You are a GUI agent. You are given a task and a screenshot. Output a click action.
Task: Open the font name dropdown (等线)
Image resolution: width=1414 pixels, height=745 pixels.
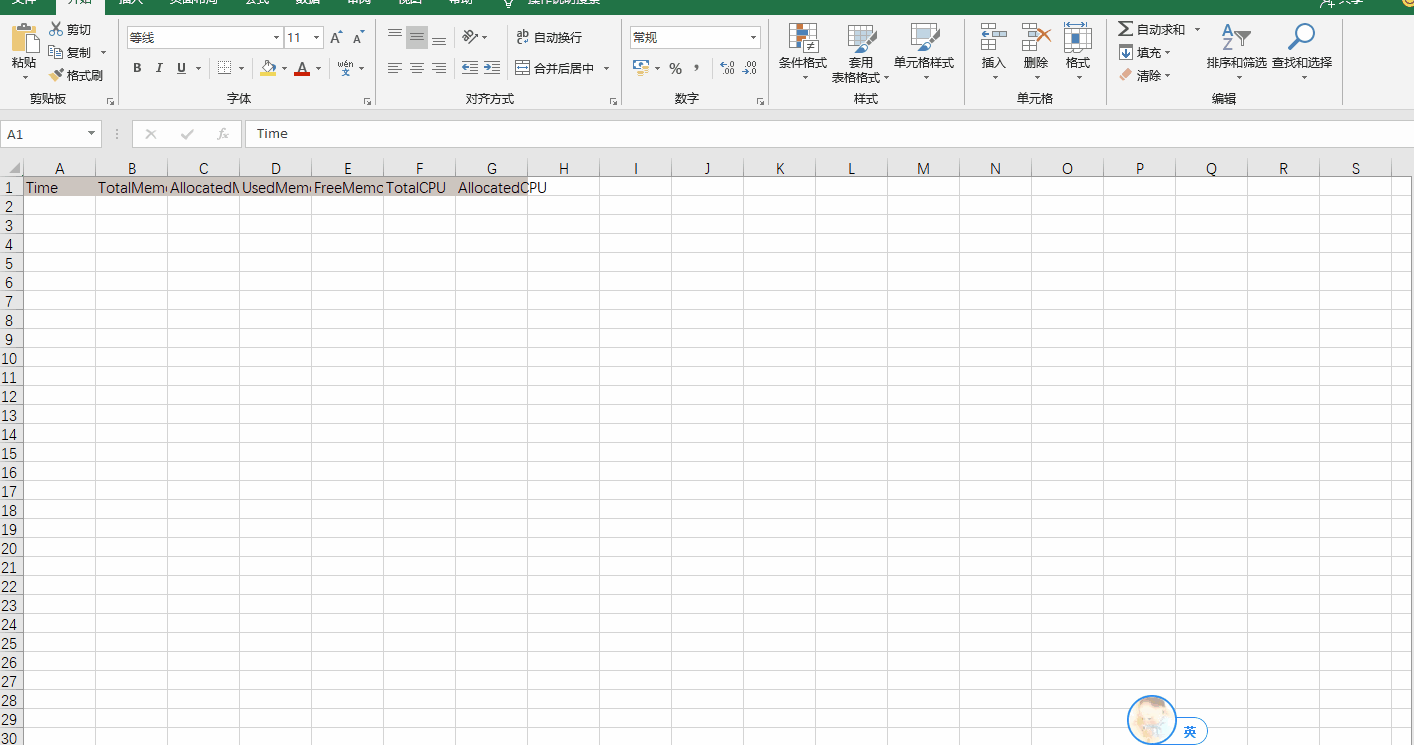[x=277, y=38]
